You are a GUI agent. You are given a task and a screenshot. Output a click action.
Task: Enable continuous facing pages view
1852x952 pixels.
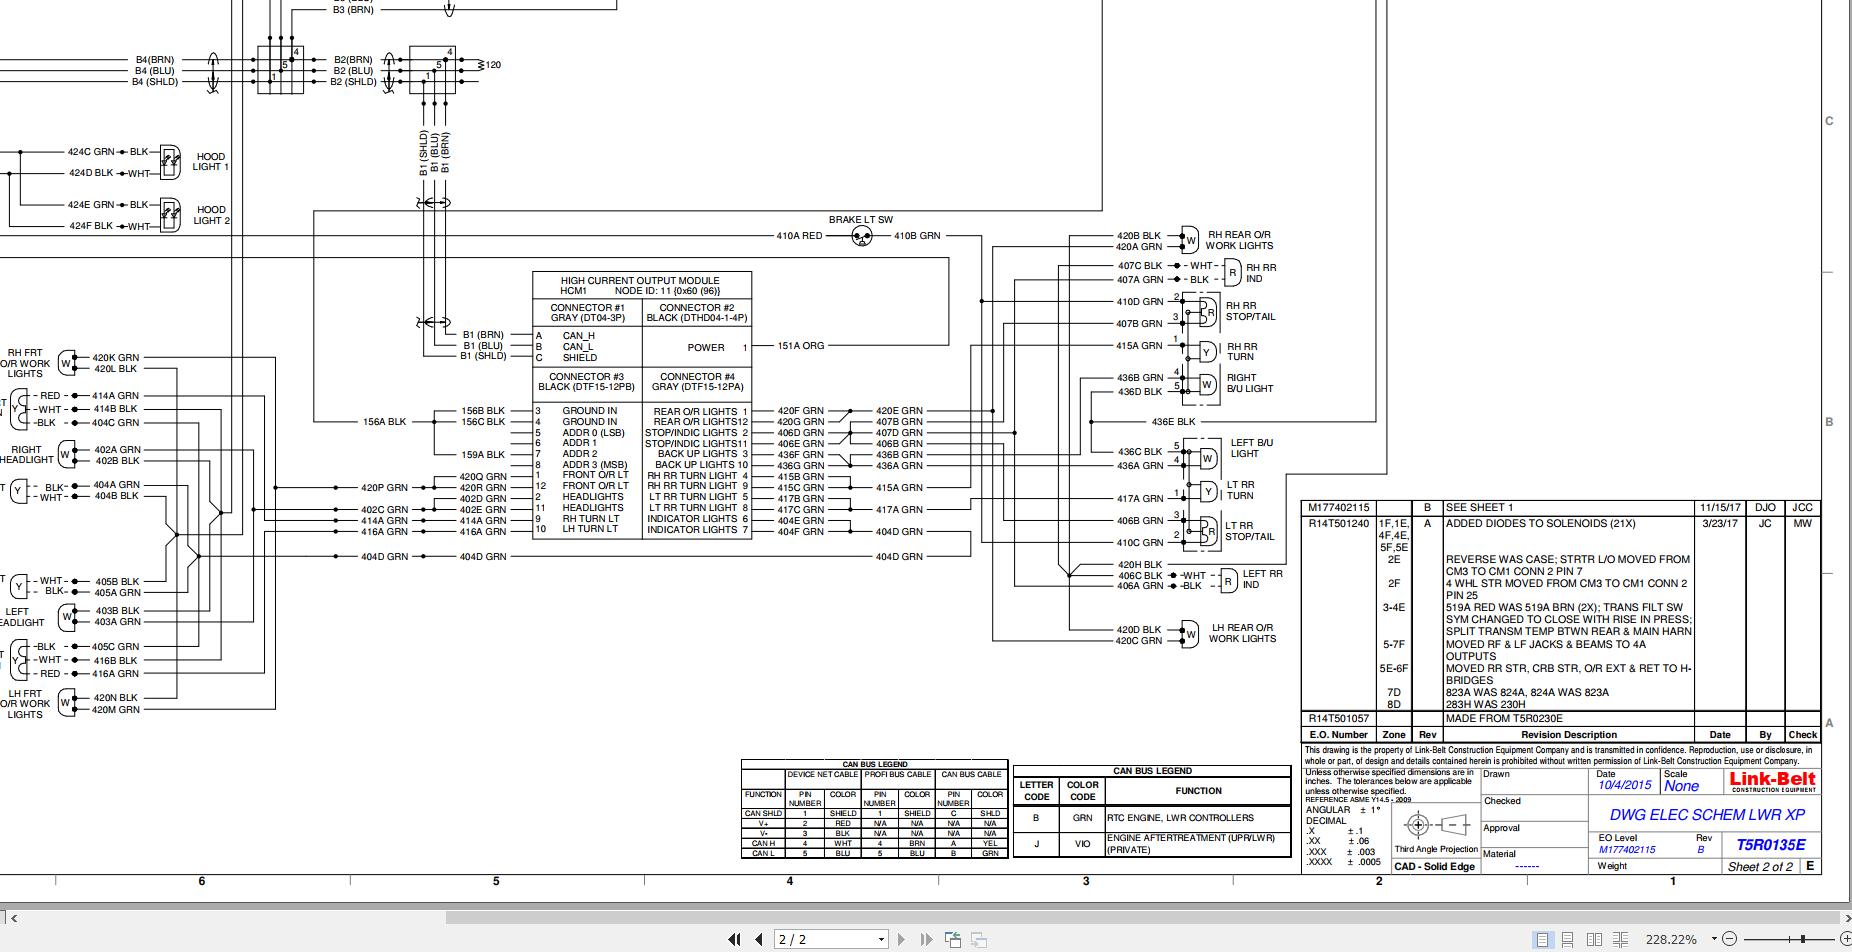point(1618,939)
